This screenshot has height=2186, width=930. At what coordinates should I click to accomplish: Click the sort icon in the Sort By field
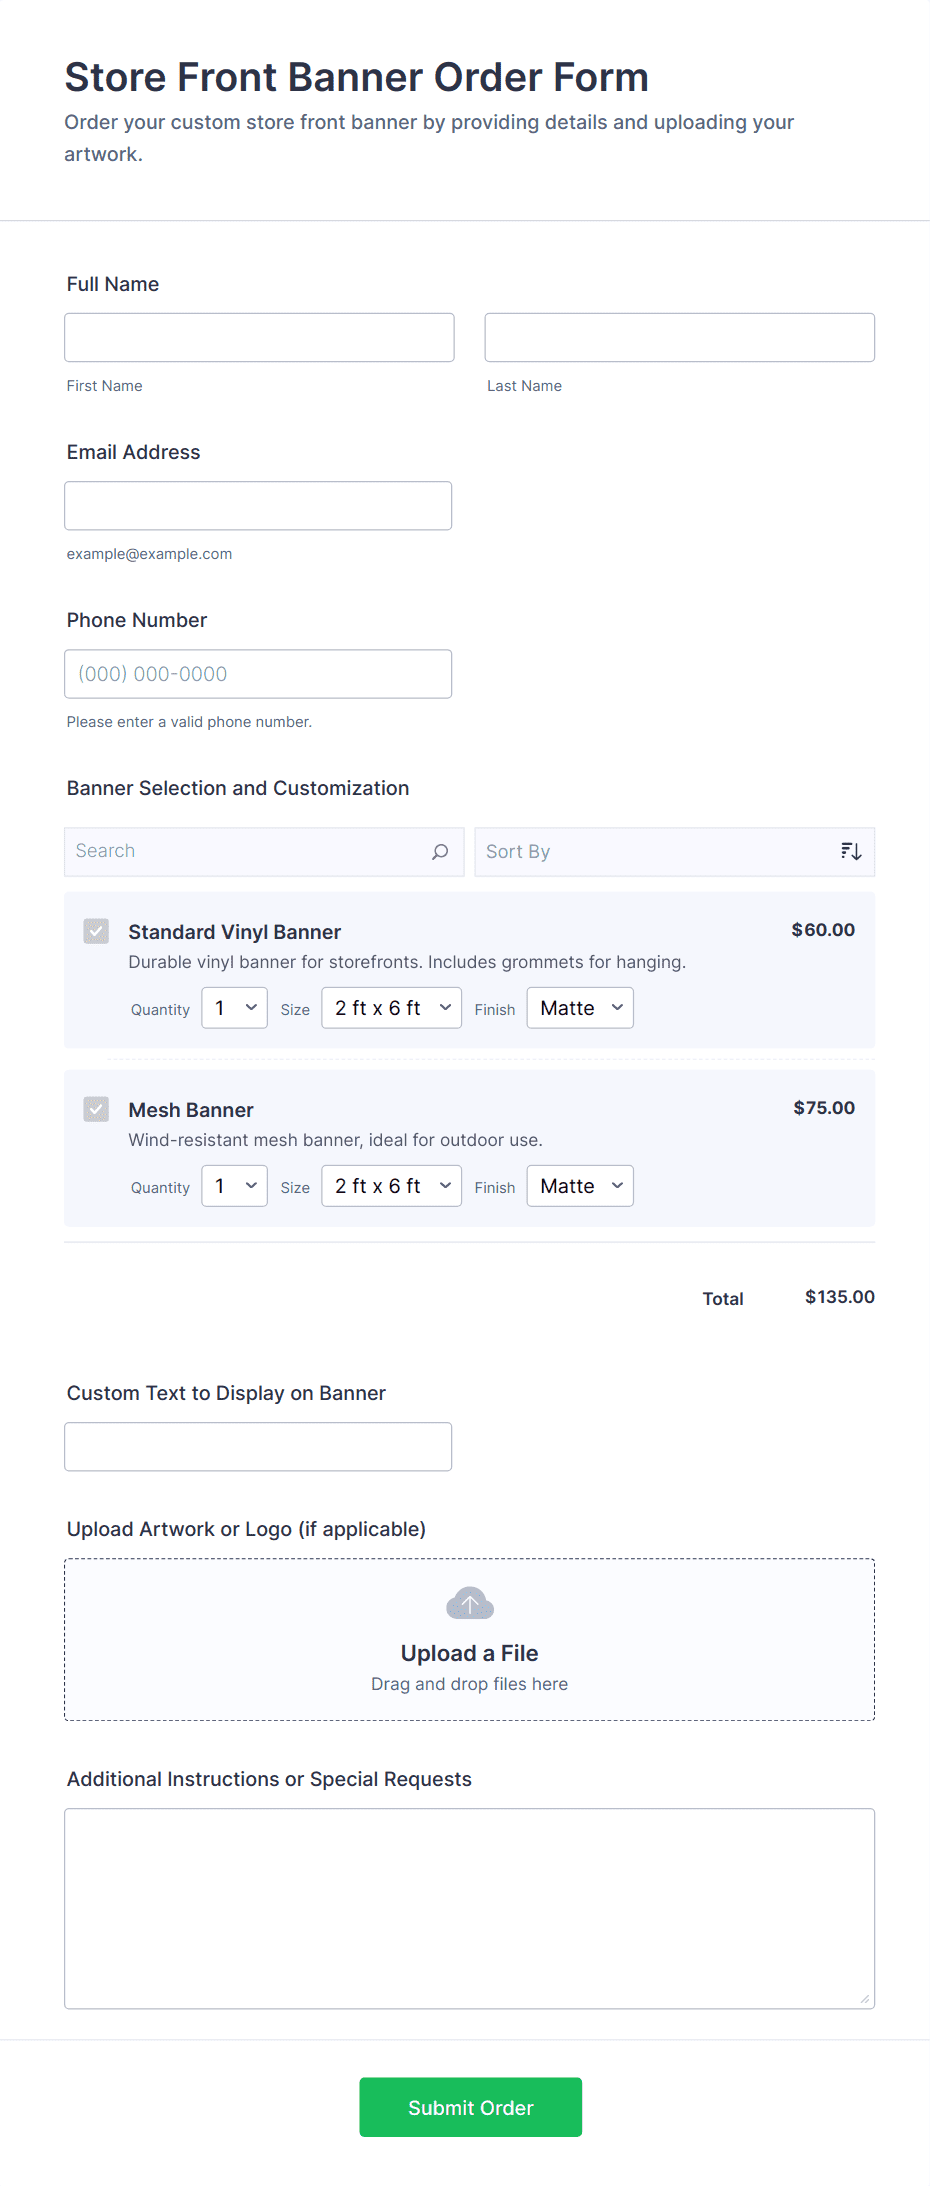click(x=850, y=850)
